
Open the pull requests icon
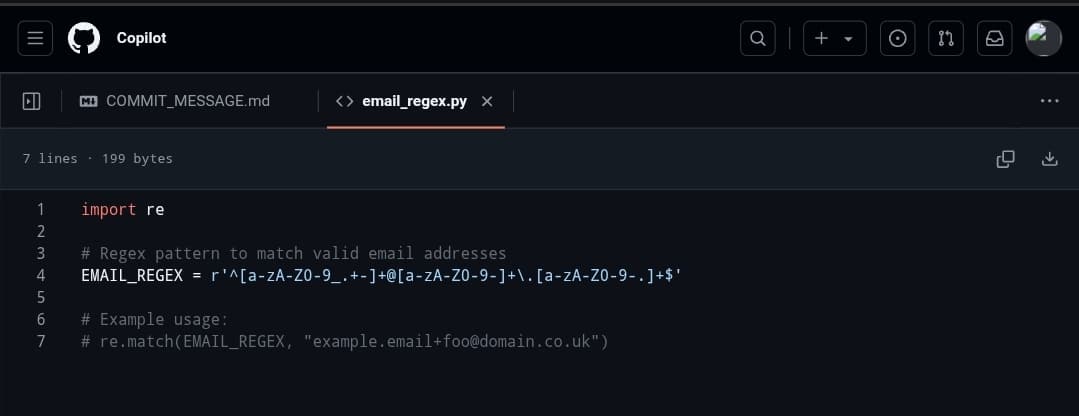(946, 38)
